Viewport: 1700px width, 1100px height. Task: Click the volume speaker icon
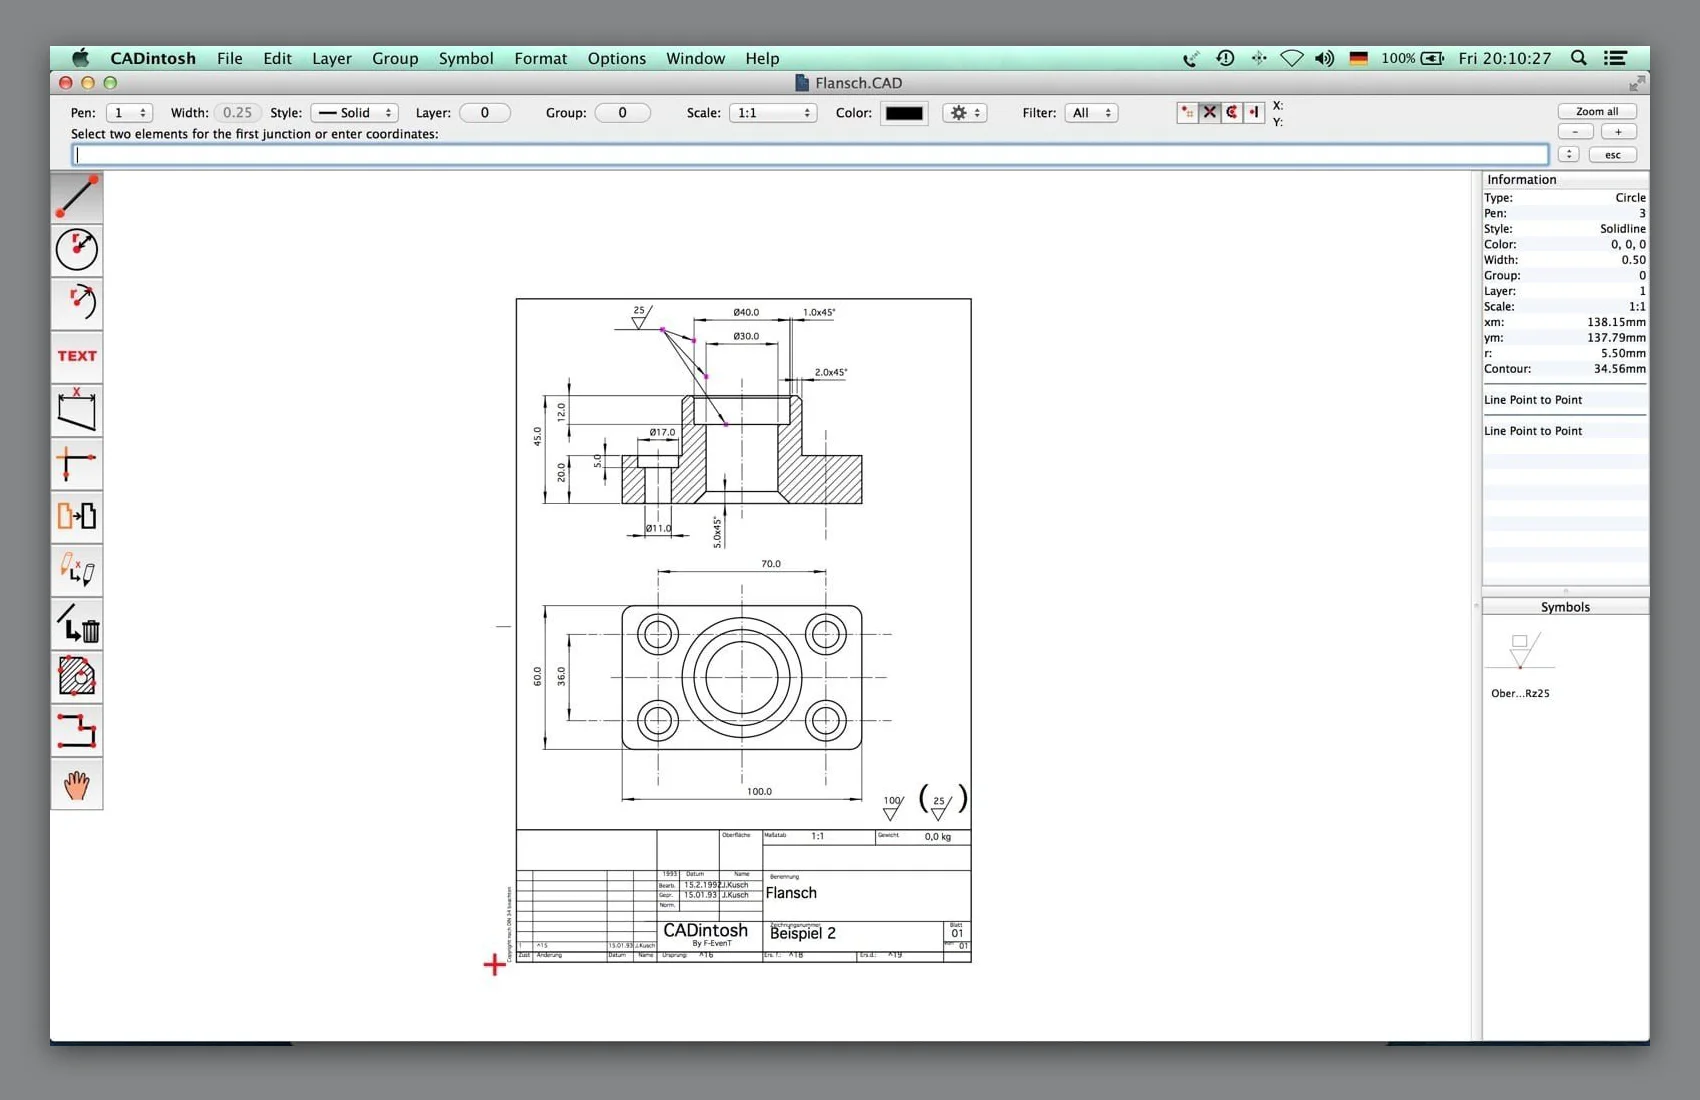pos(1324,58)
